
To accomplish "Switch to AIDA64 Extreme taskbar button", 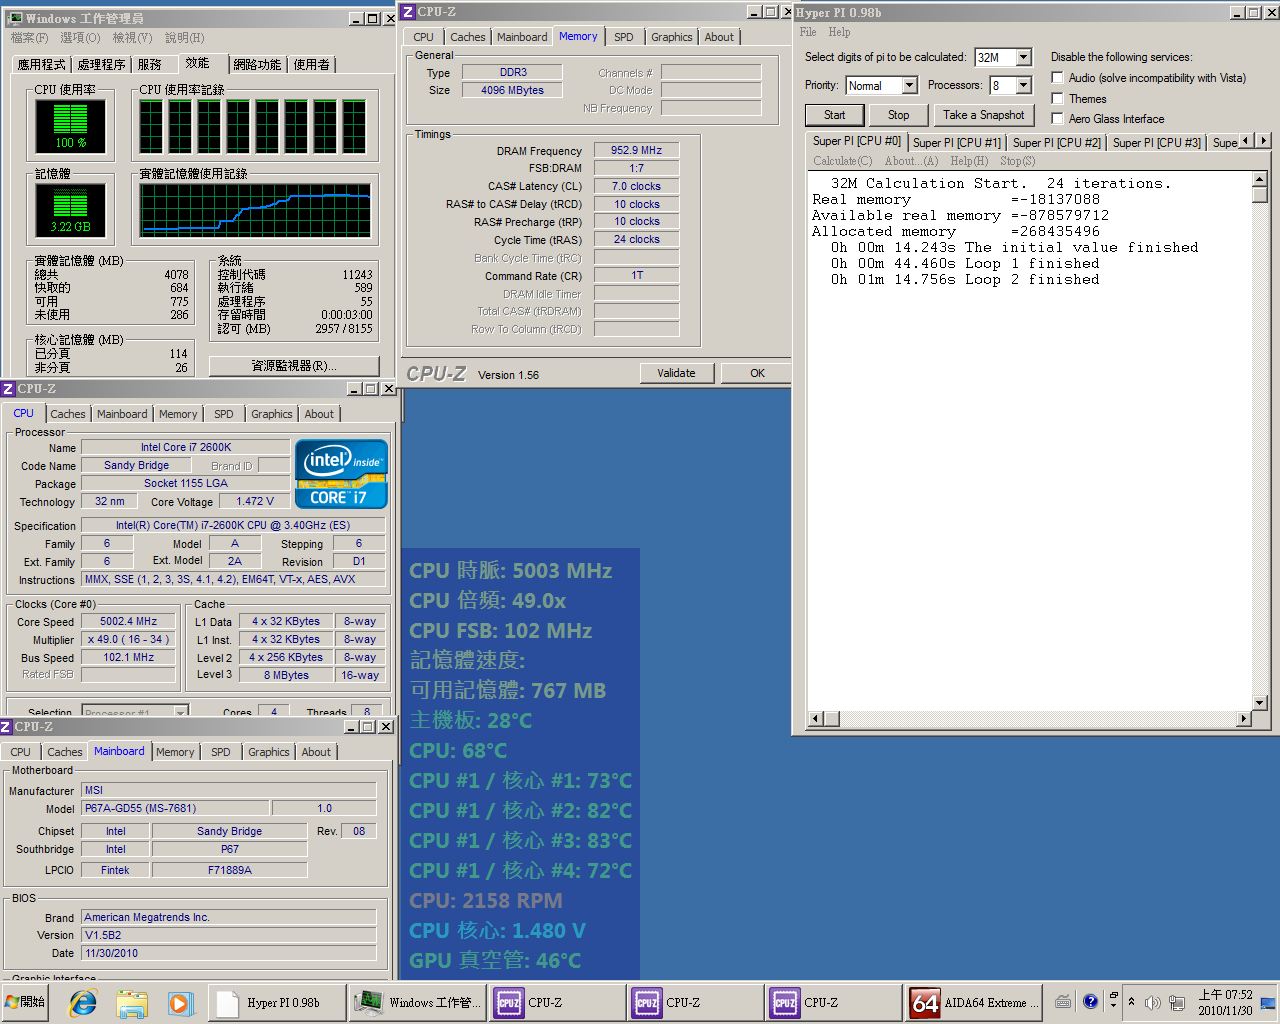I will tap(974, 1002).
